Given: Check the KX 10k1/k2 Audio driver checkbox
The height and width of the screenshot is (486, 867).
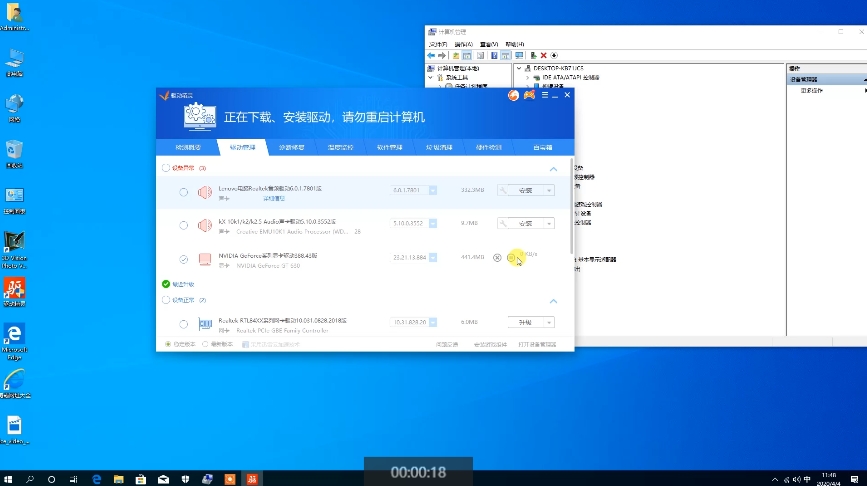Looking at the screenshot, I should (x=184, y=225).
